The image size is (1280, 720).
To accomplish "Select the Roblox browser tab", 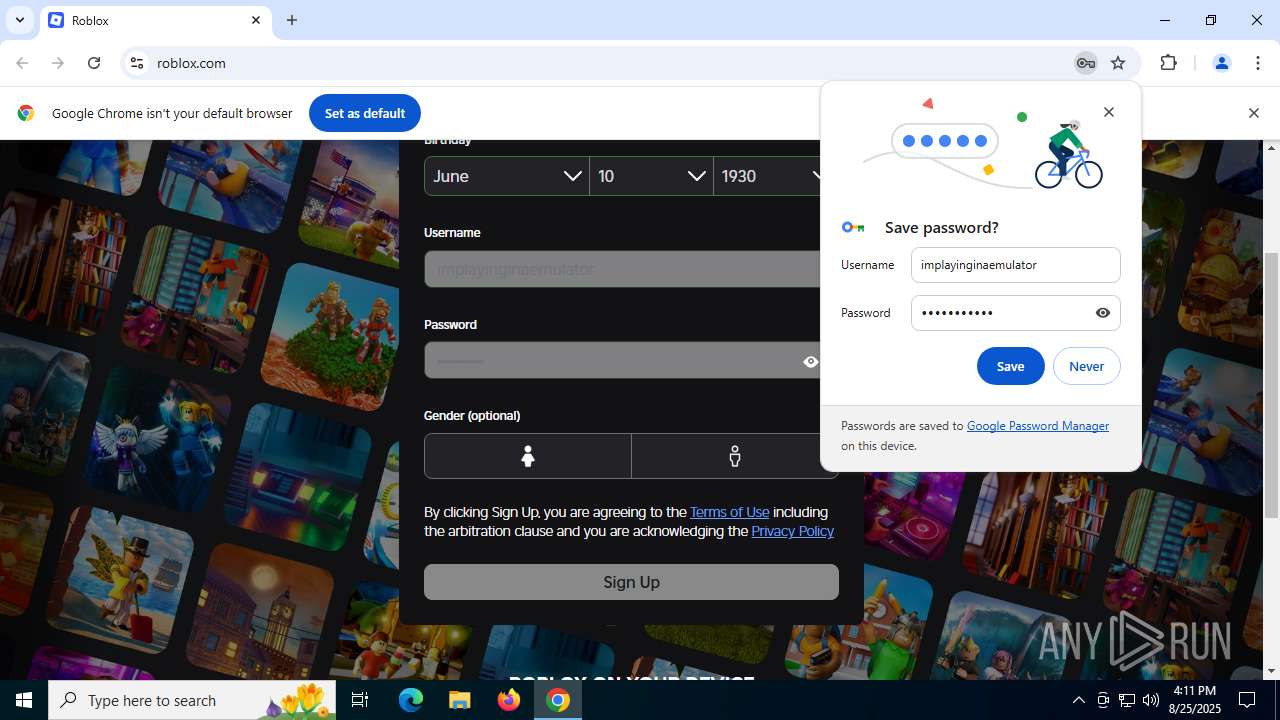I will (x=155, y=20).
